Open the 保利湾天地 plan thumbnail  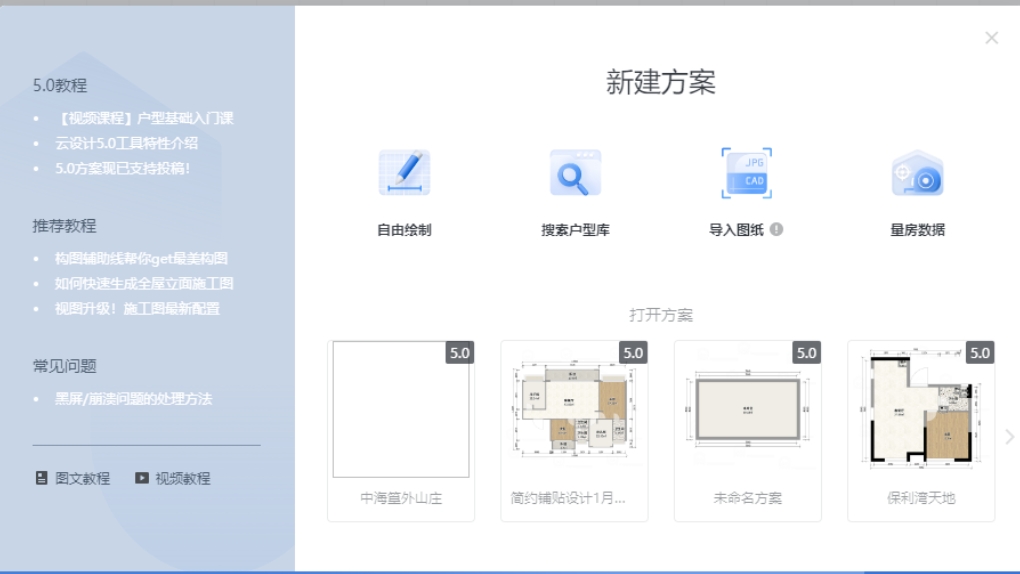tap(921, 409)
